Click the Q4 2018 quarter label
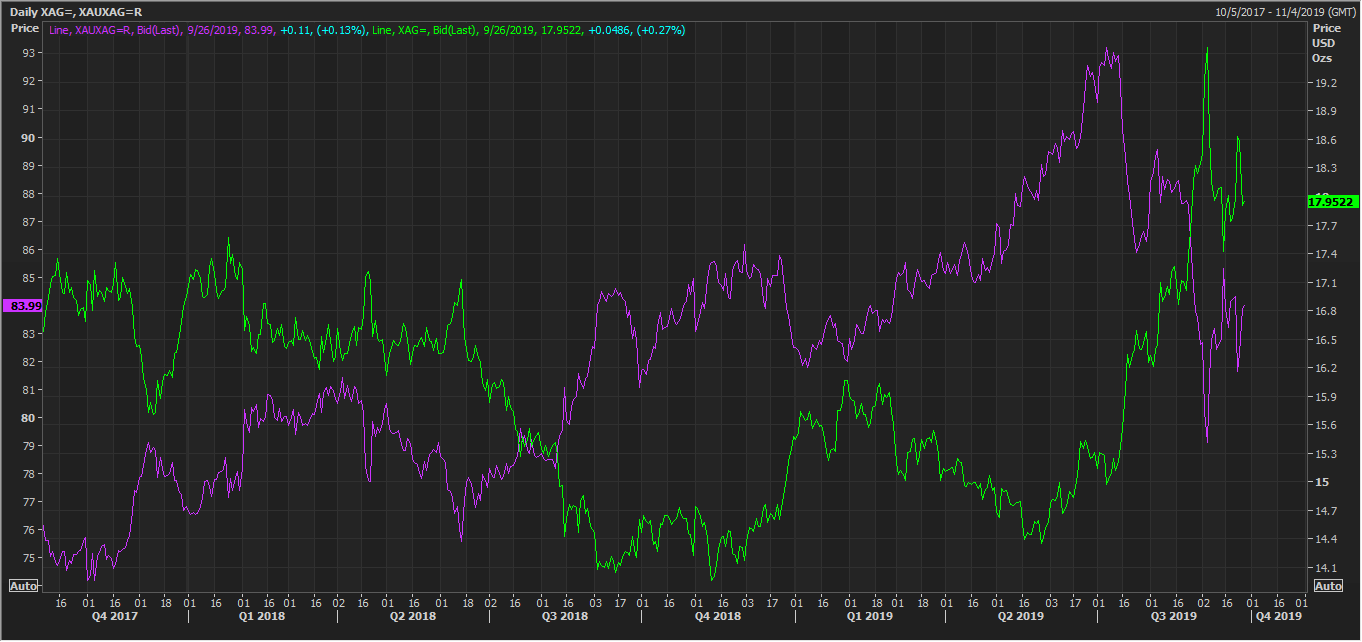1362x642 pixels. 718,617
